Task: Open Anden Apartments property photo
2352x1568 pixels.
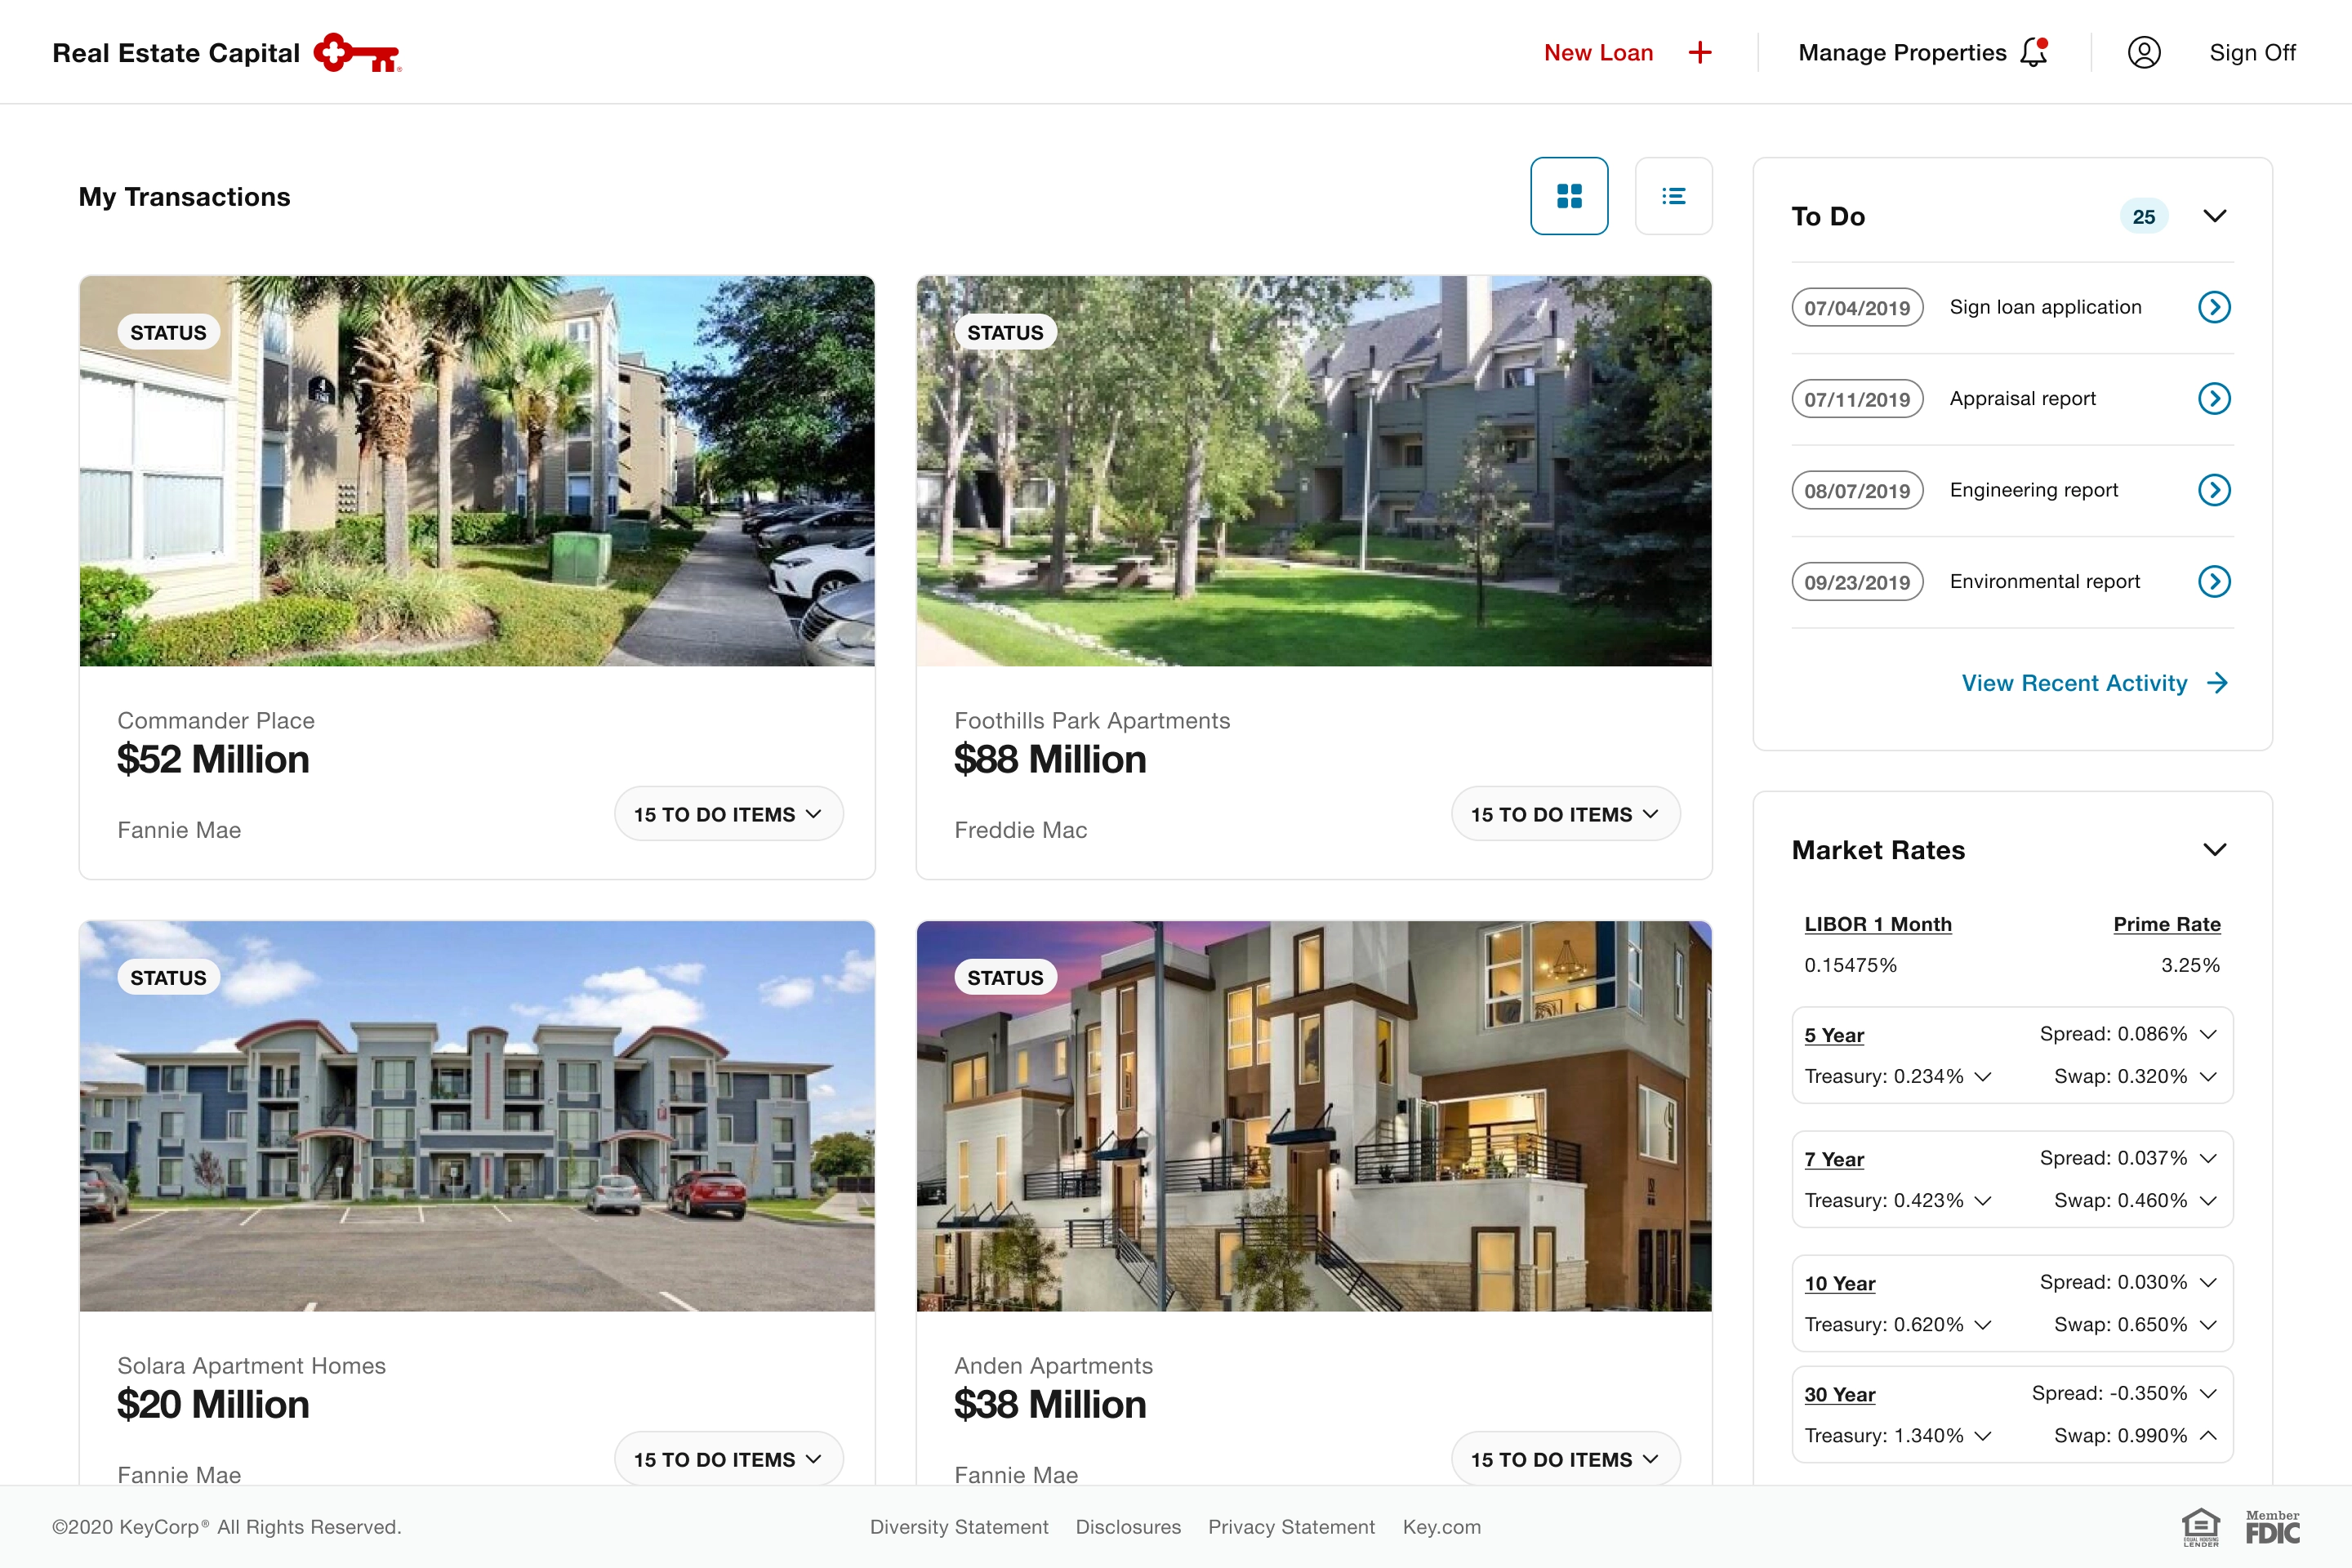Action: (x=1313, y=1115)
